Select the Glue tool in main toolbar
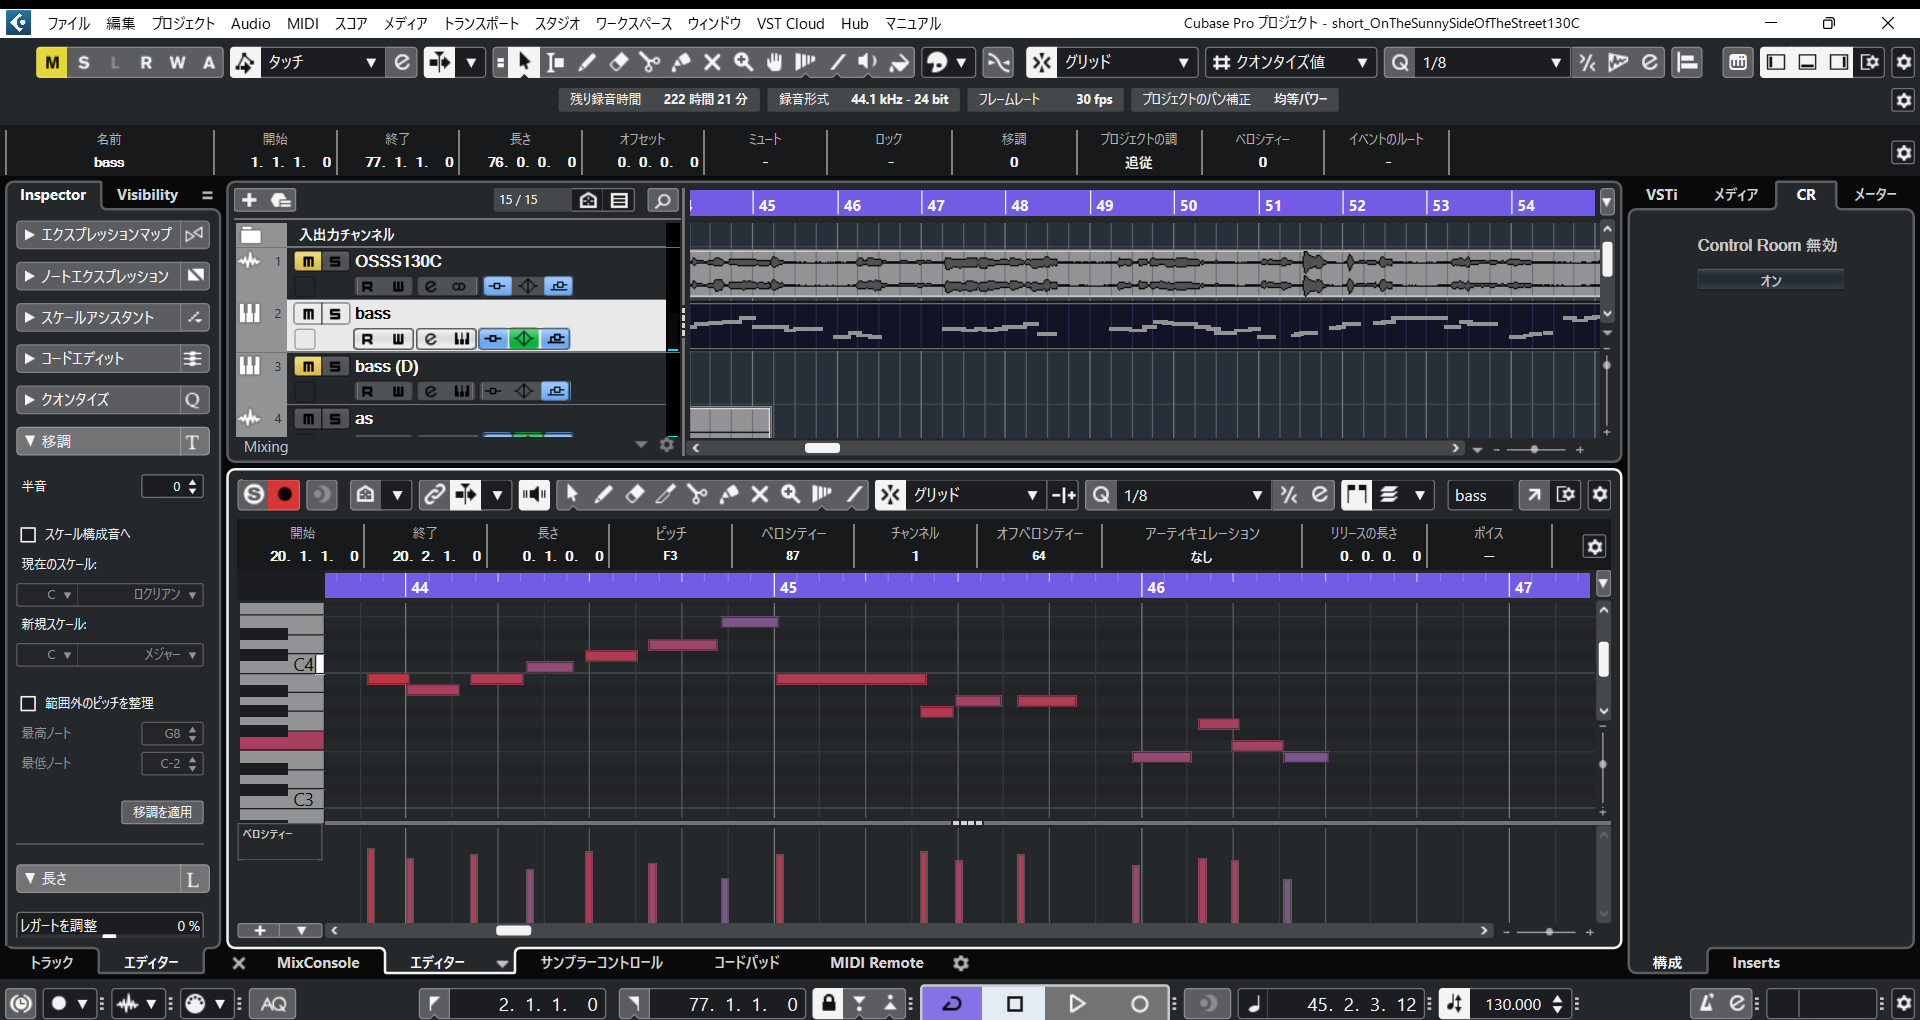 pos(681,62)
